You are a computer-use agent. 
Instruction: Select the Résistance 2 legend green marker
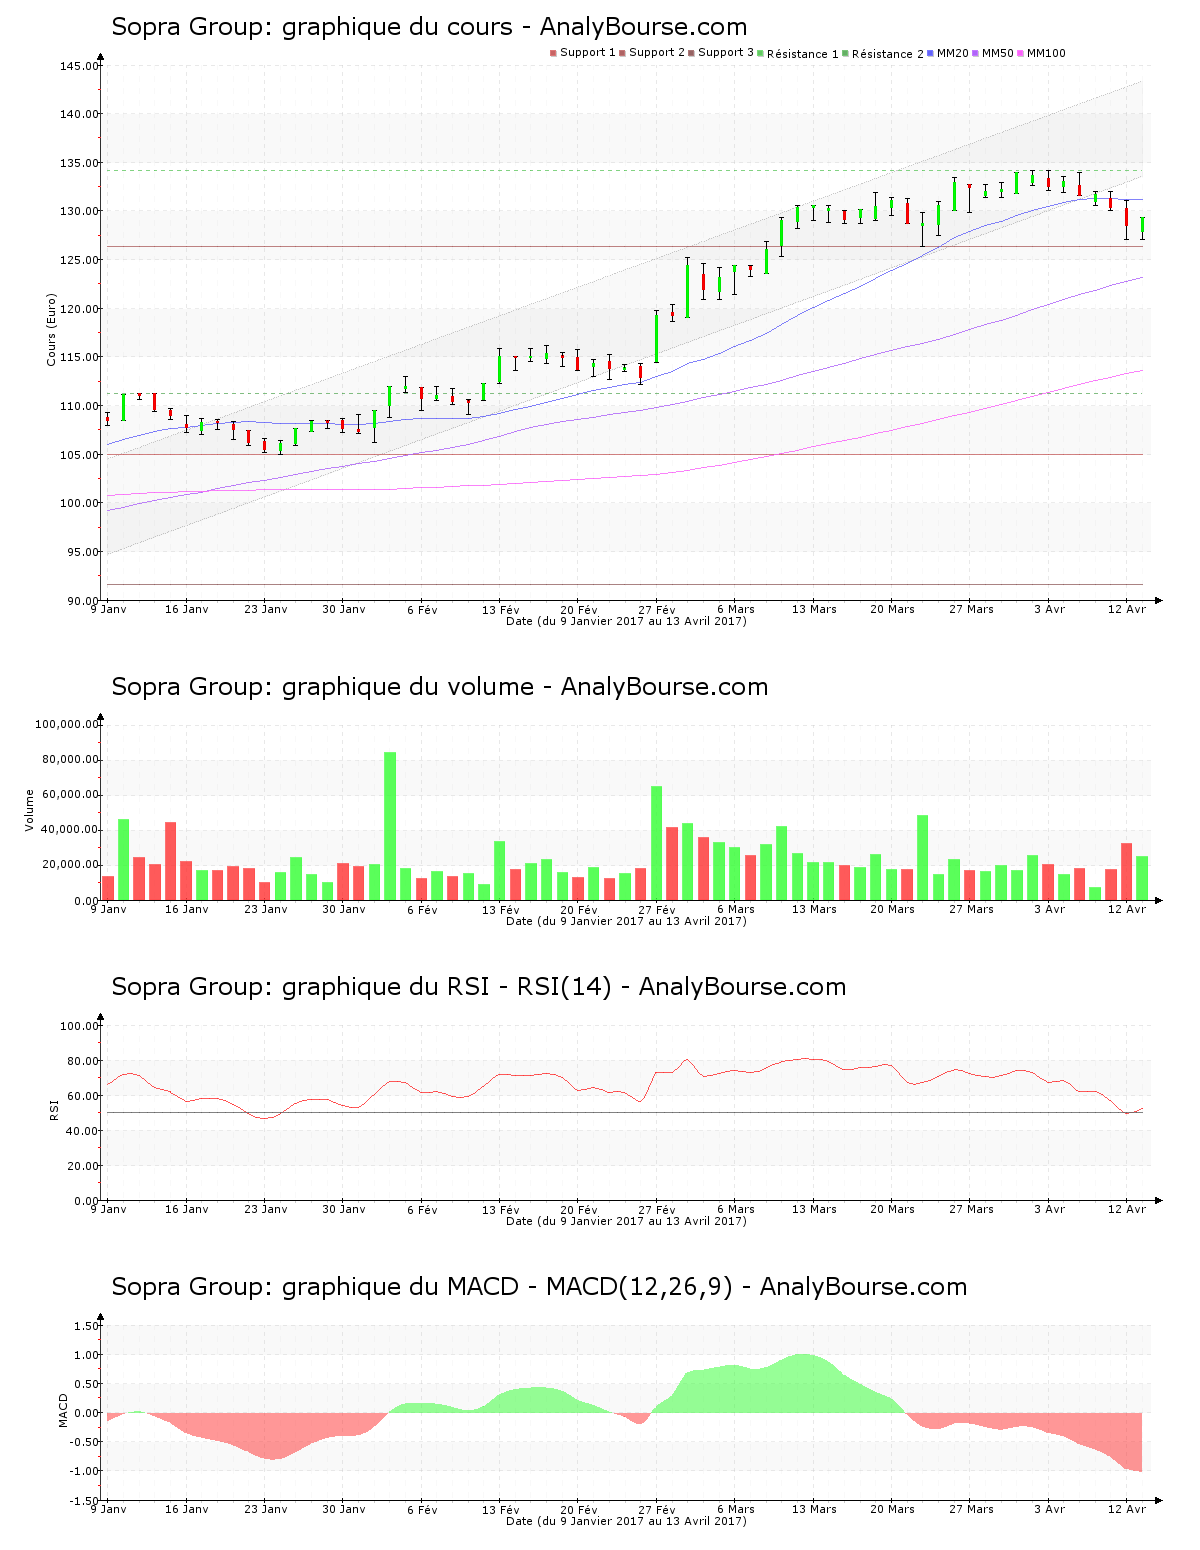click(846, 53)
